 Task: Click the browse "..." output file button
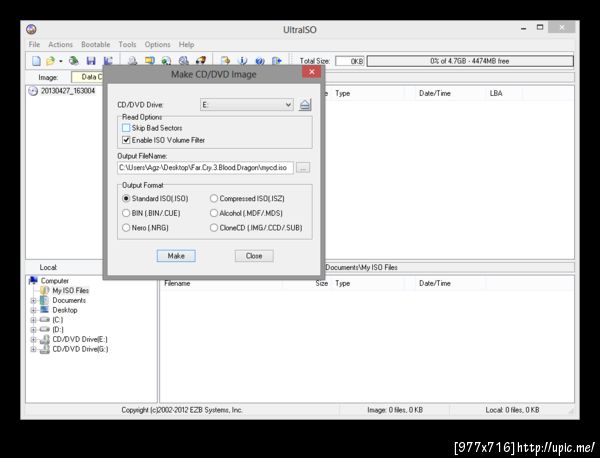coord(303,168)
